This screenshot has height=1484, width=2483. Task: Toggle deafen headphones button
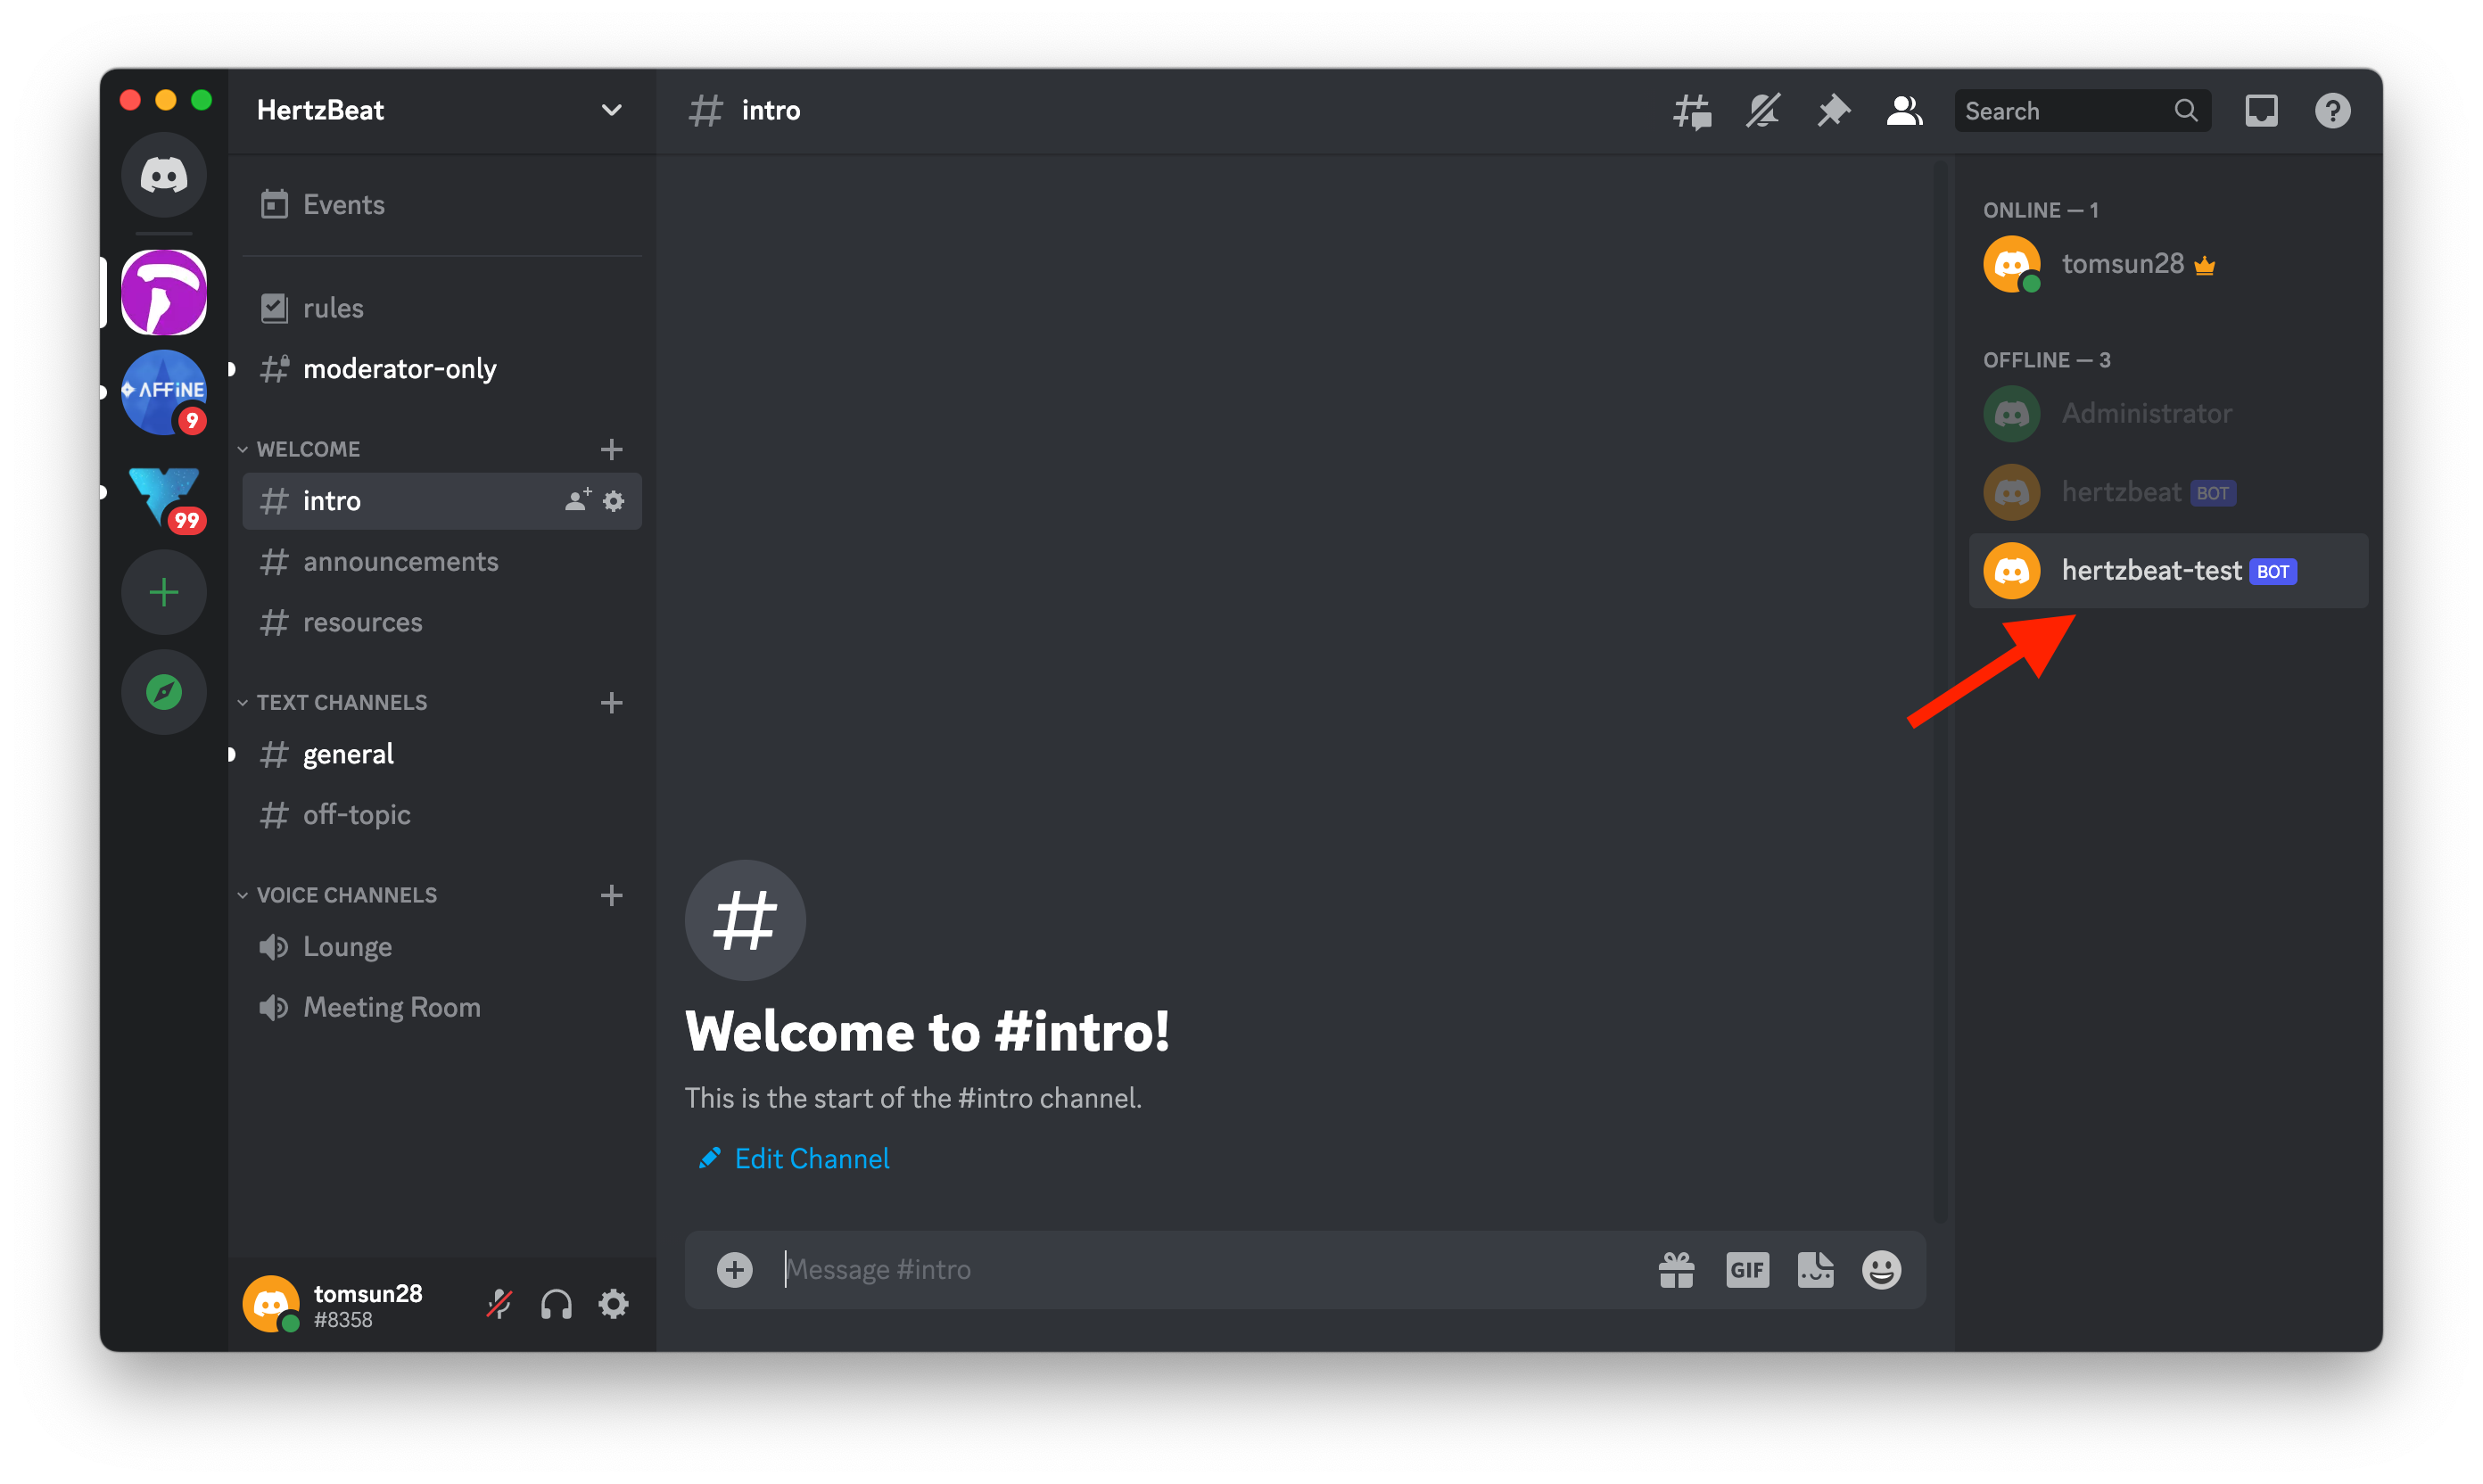[556, 1304]
